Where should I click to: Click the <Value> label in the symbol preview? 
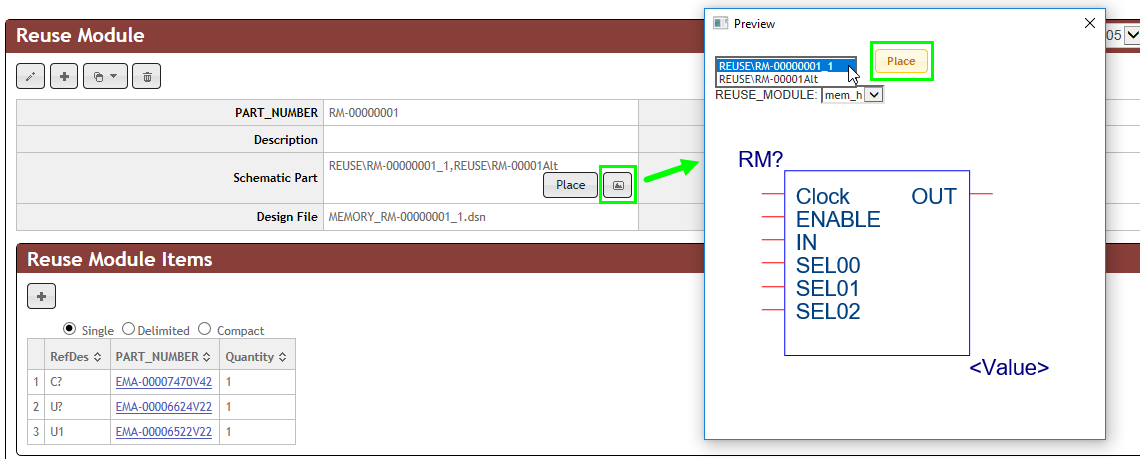pos(1009,367)
